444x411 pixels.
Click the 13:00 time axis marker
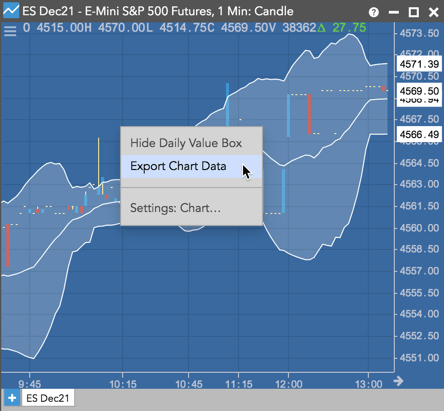click(x=368, y=384)
